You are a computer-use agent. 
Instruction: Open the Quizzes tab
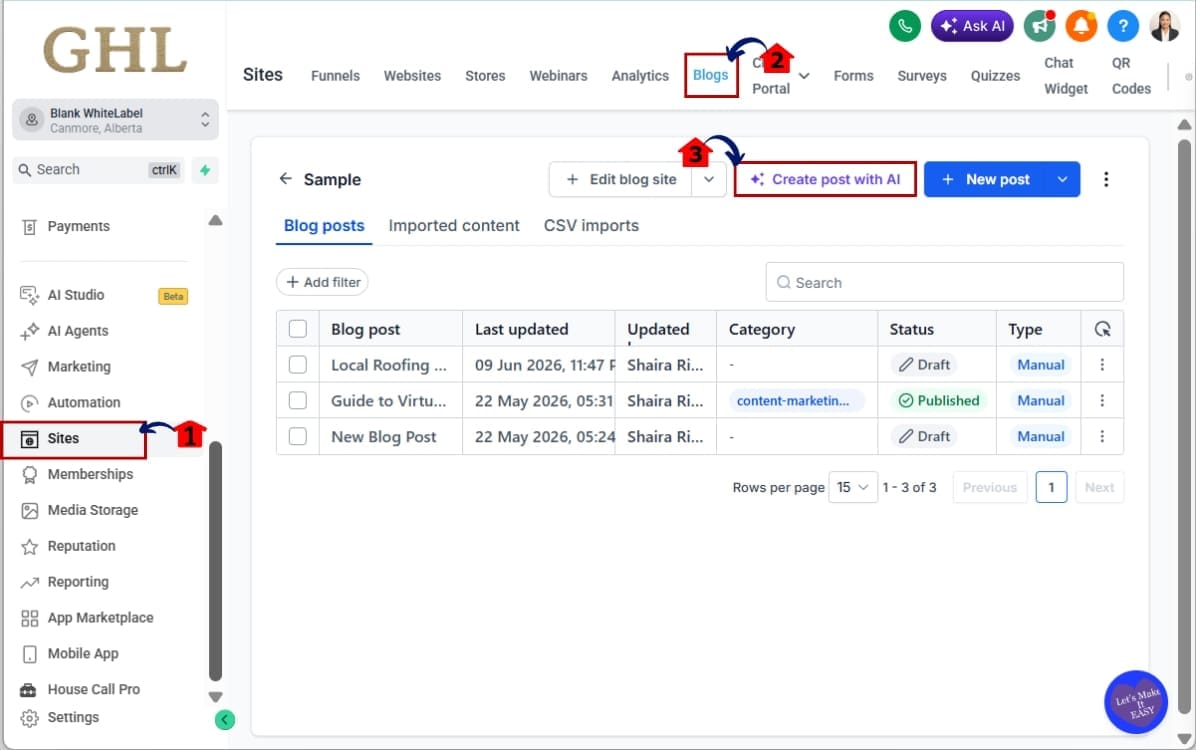point(995,76)
